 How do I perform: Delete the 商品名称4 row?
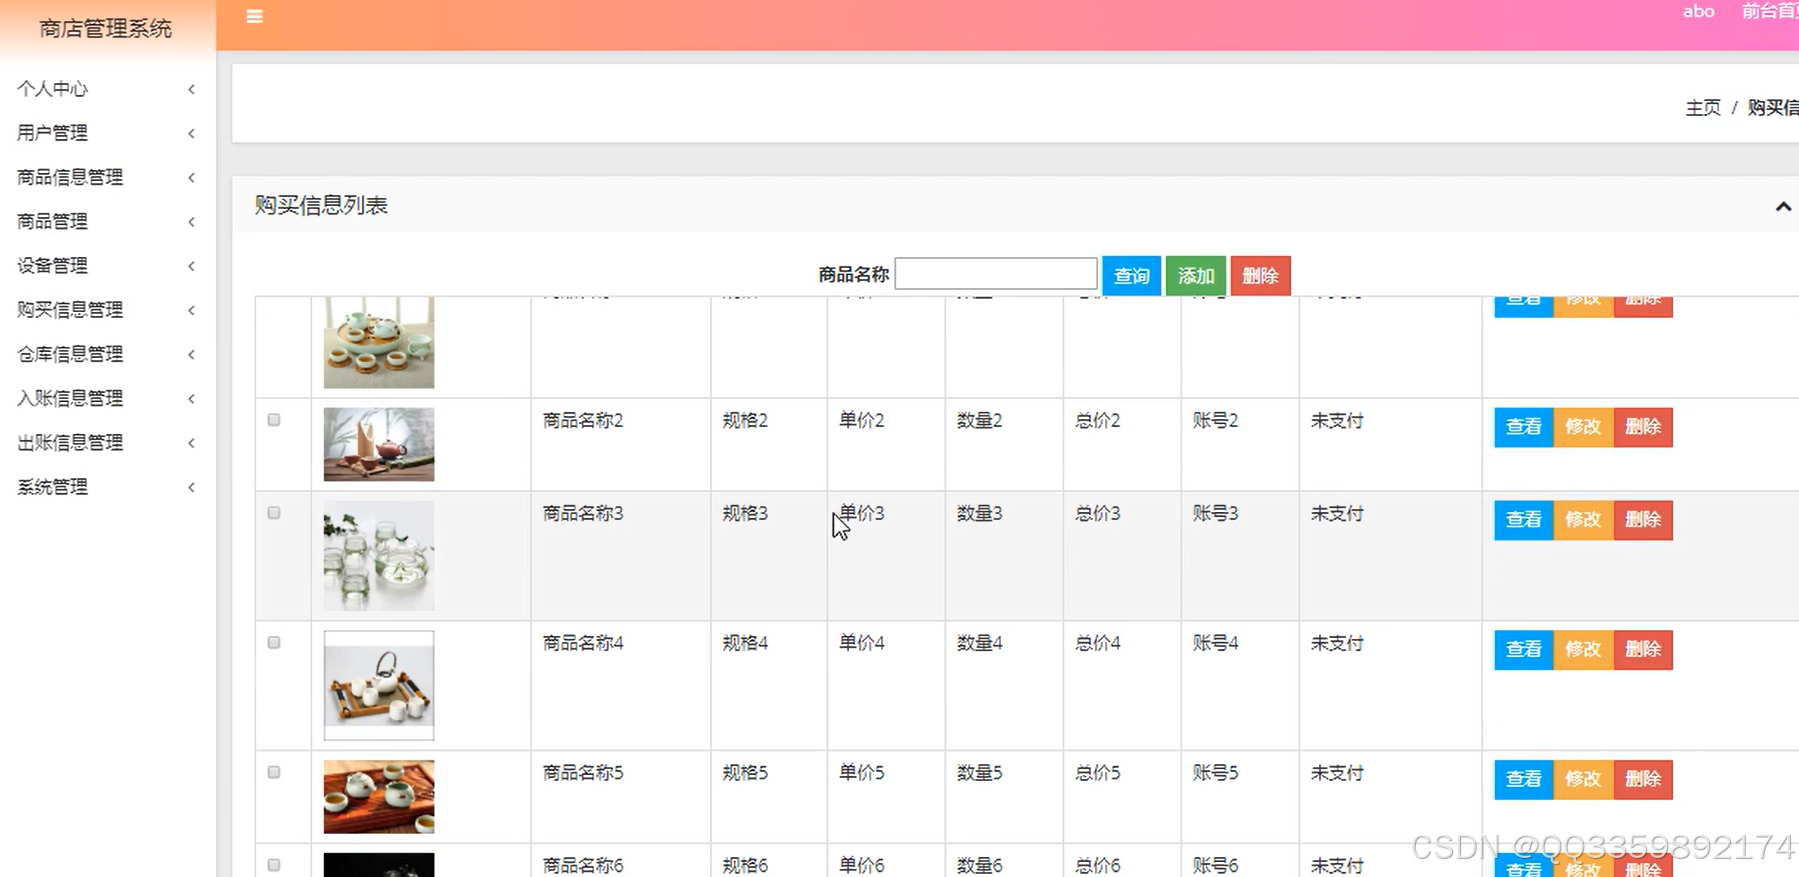click(x=1643, y=650)
